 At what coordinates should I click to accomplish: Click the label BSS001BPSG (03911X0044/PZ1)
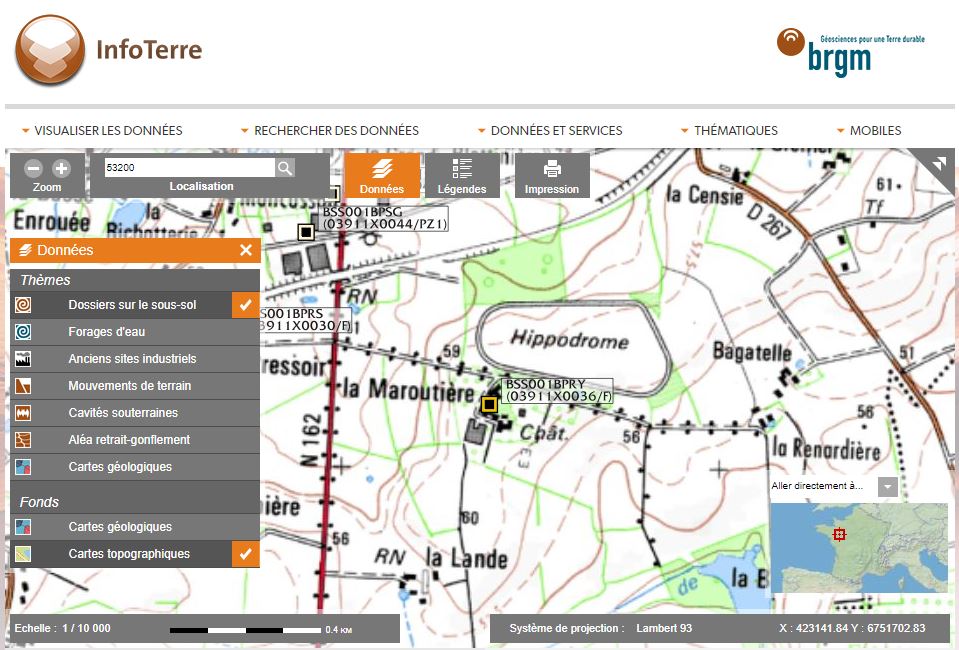click(385, 218)
